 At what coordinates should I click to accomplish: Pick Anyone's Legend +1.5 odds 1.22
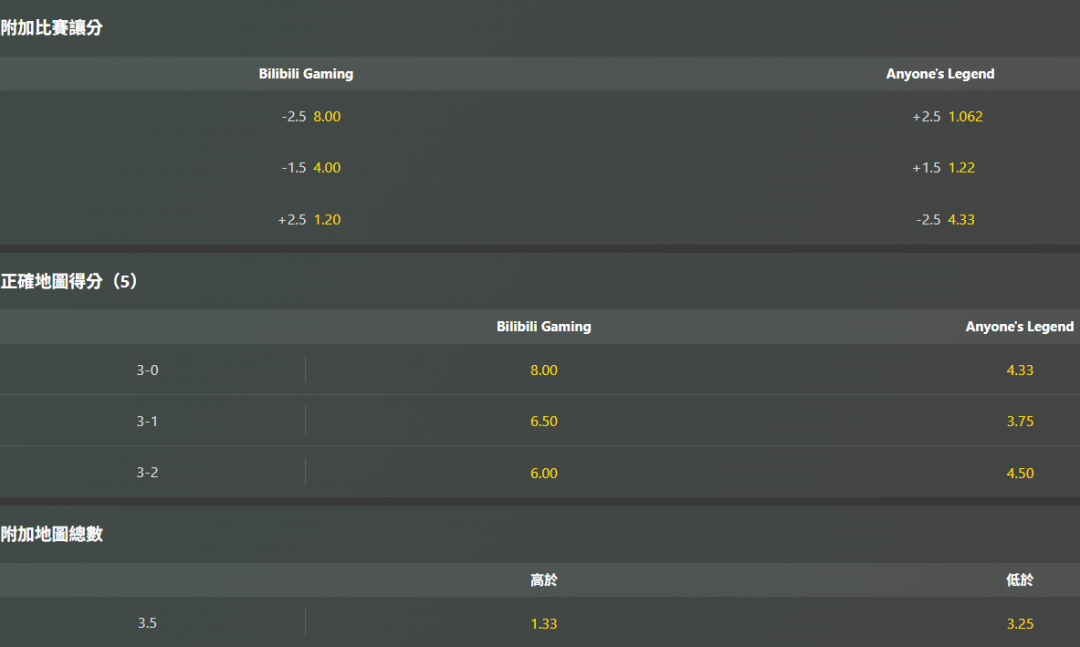pyautogui.click(x=944, y=167)
